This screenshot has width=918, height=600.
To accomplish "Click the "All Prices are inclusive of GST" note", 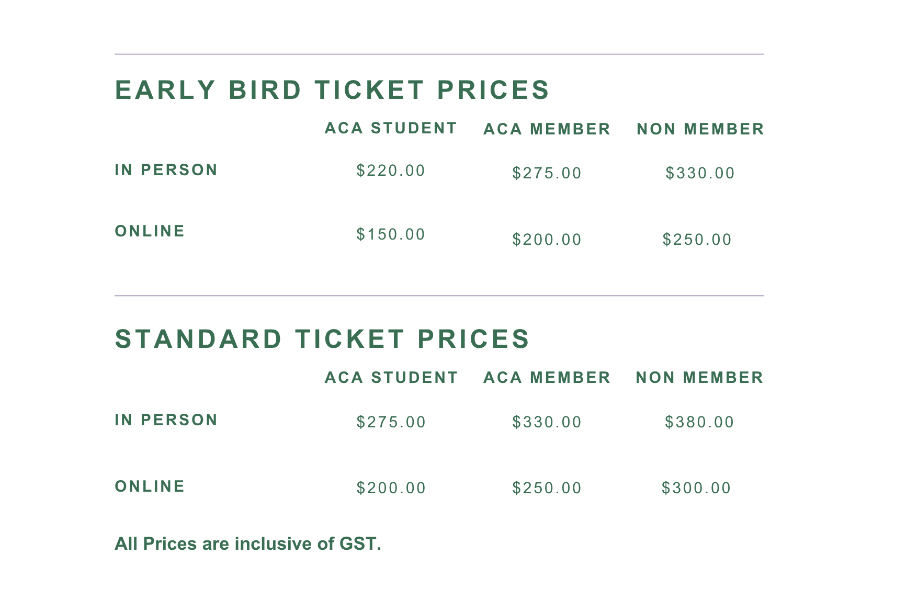I will [248, 545].
